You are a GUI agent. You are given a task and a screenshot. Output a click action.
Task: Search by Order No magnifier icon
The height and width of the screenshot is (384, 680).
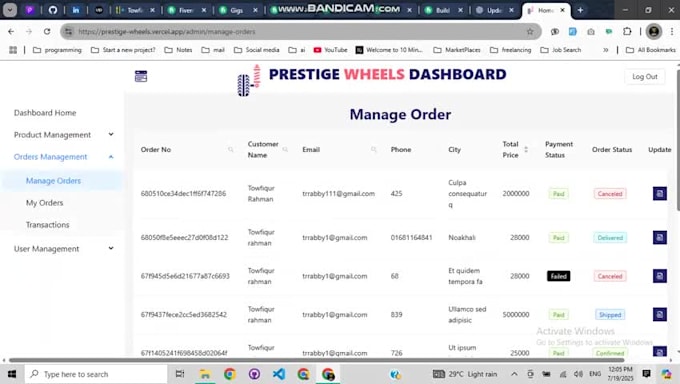pyautogui.click(x=231, y=150)
